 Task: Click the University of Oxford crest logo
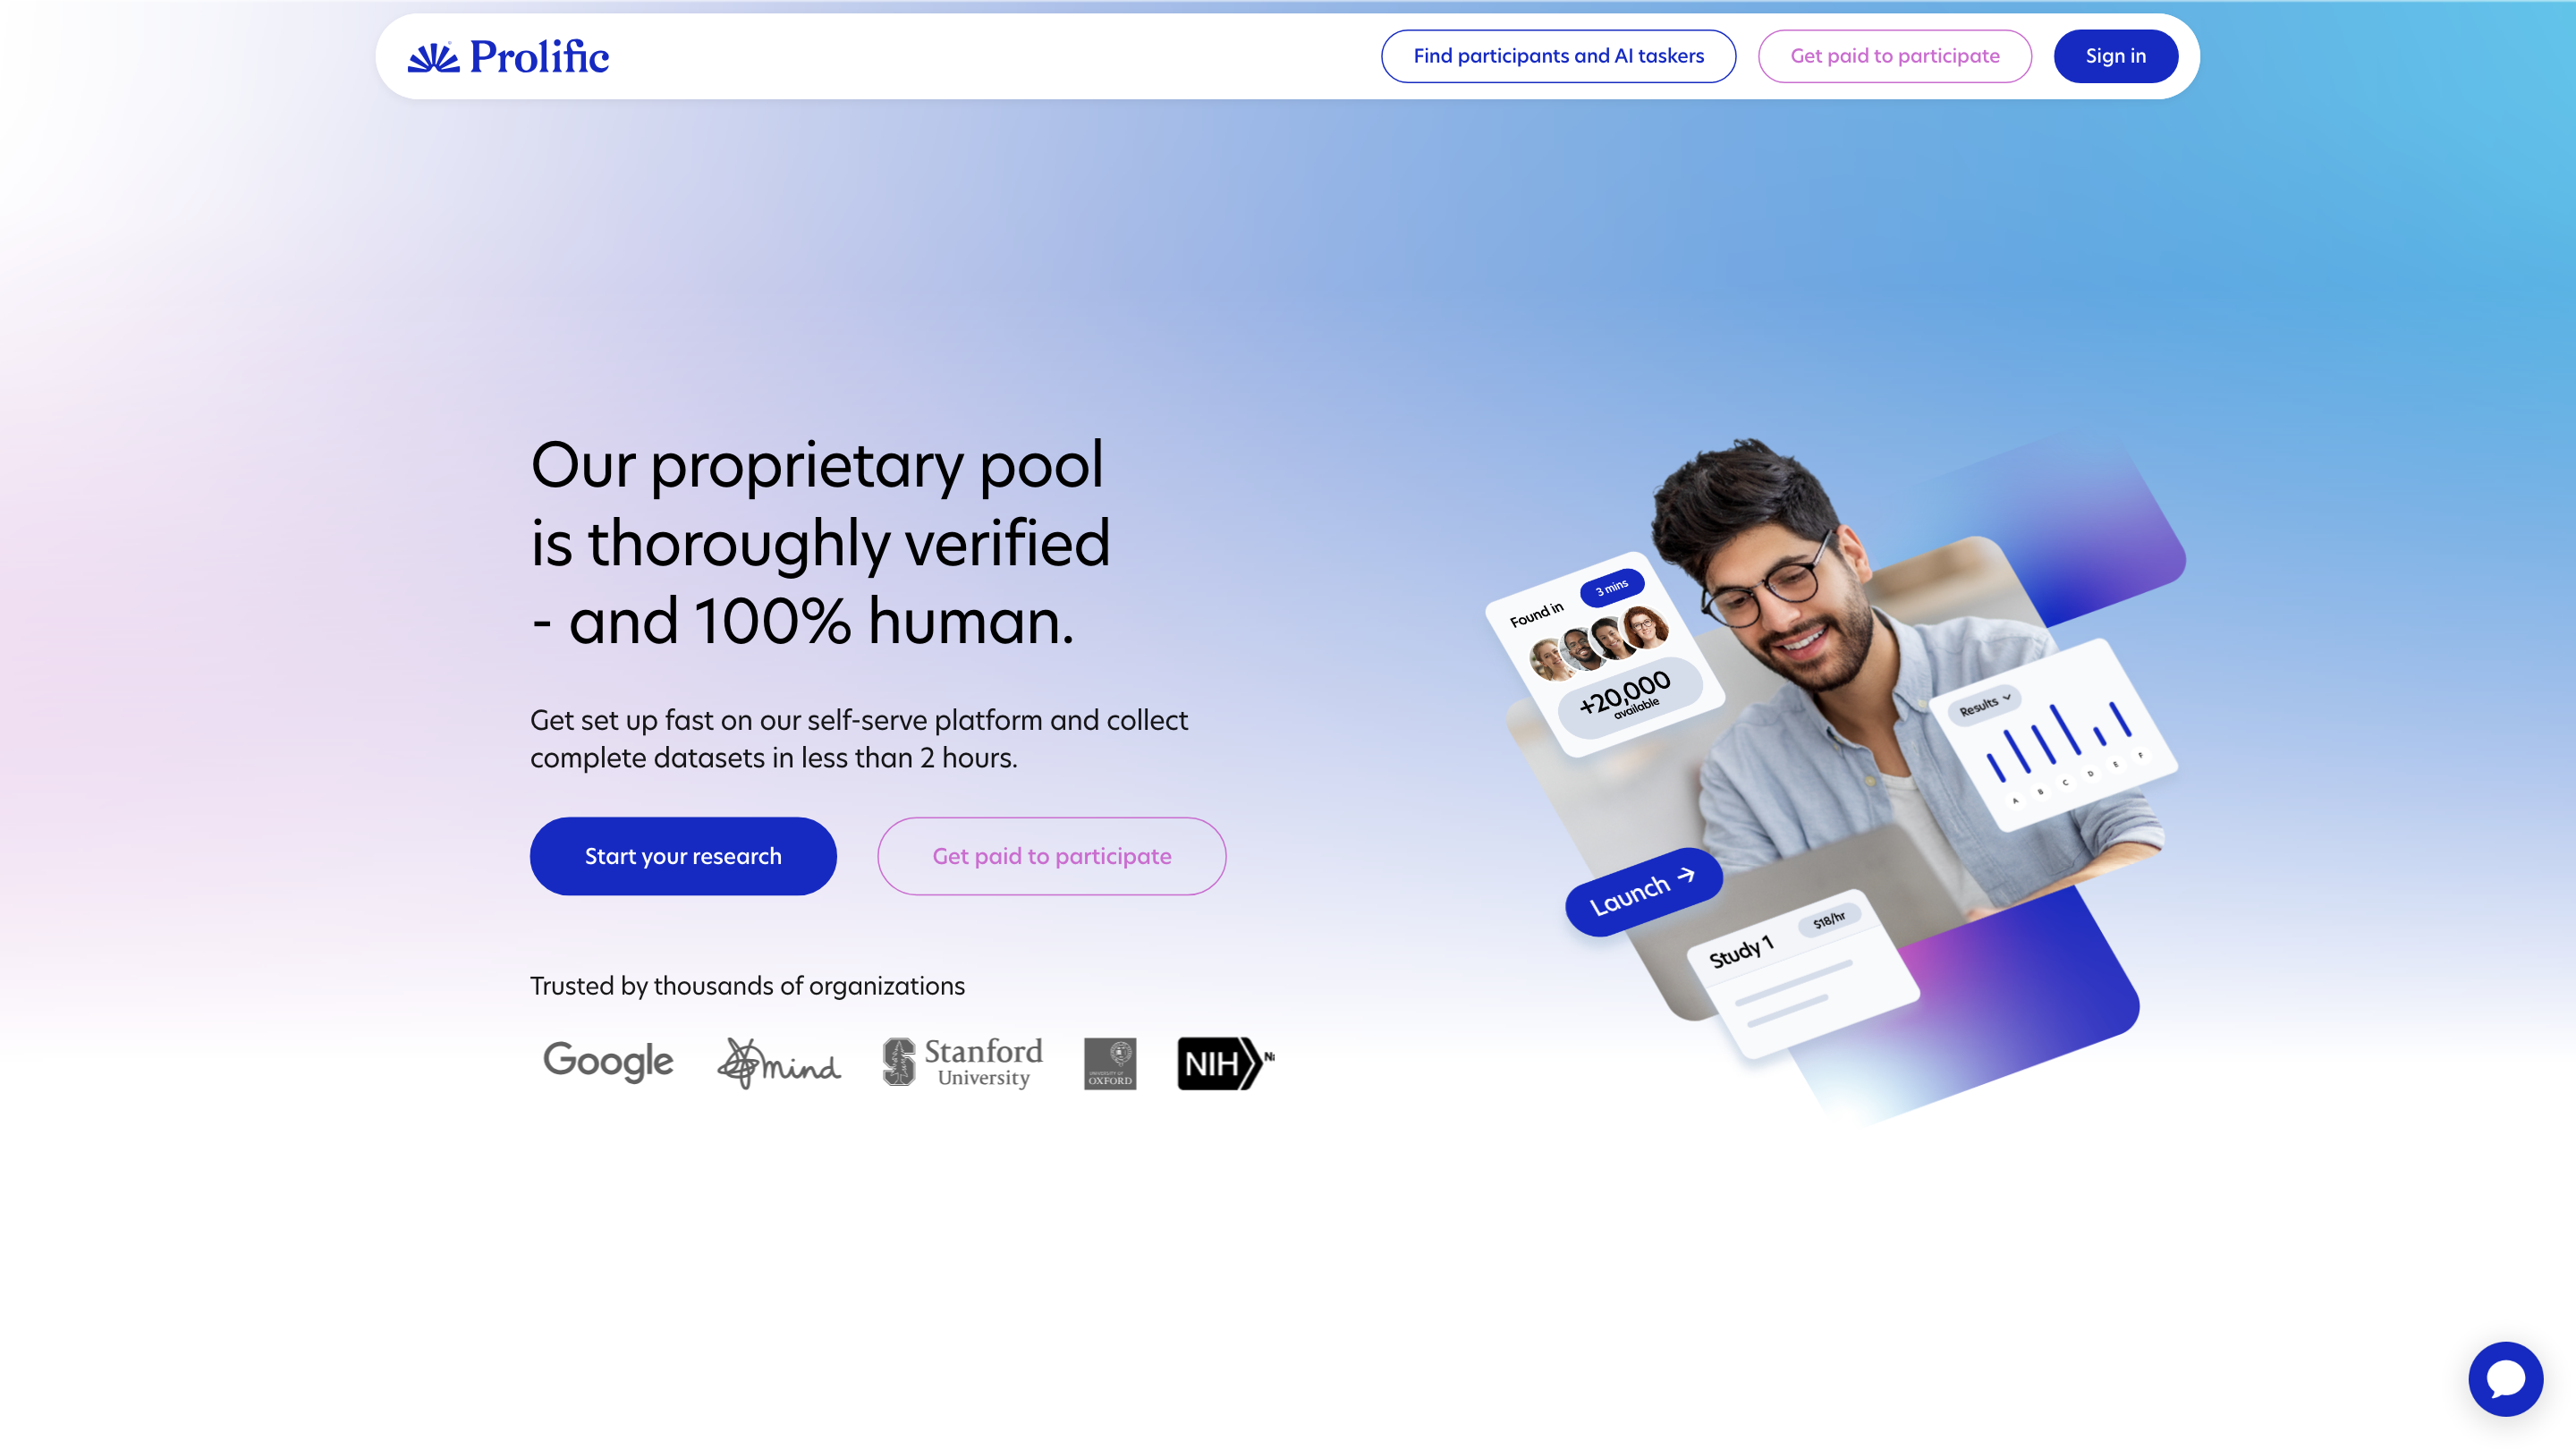(1110, 1063)
